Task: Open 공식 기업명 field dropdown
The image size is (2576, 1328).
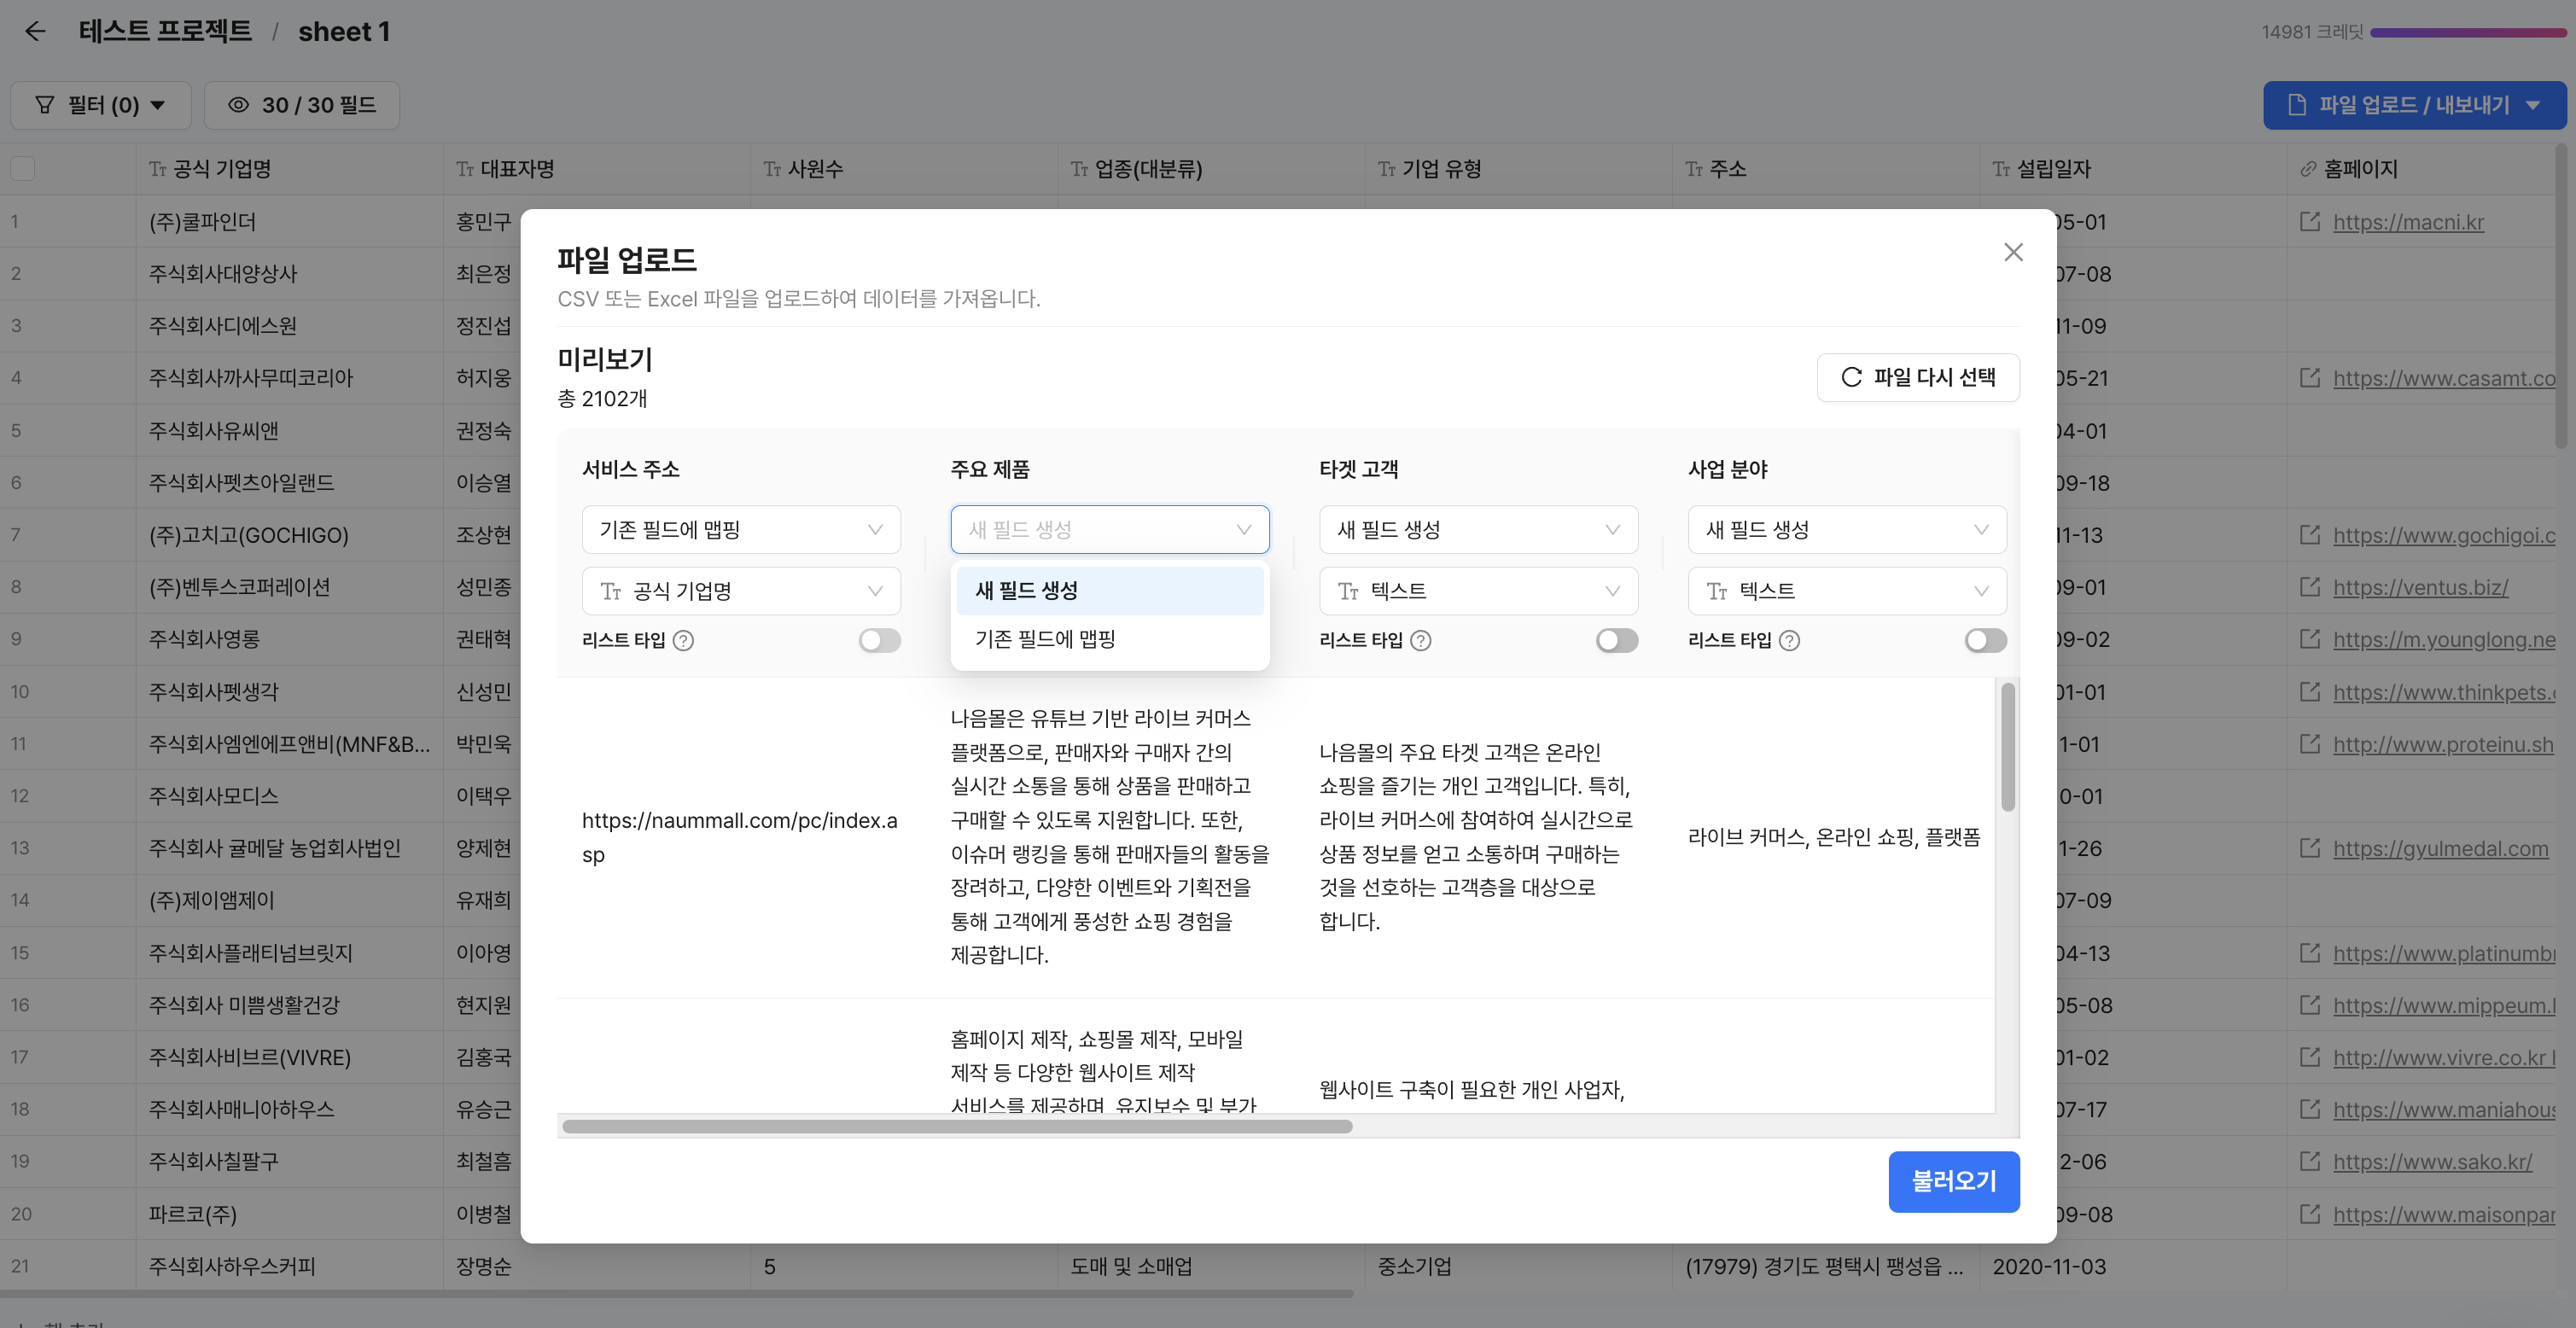Action: point(740,591)
